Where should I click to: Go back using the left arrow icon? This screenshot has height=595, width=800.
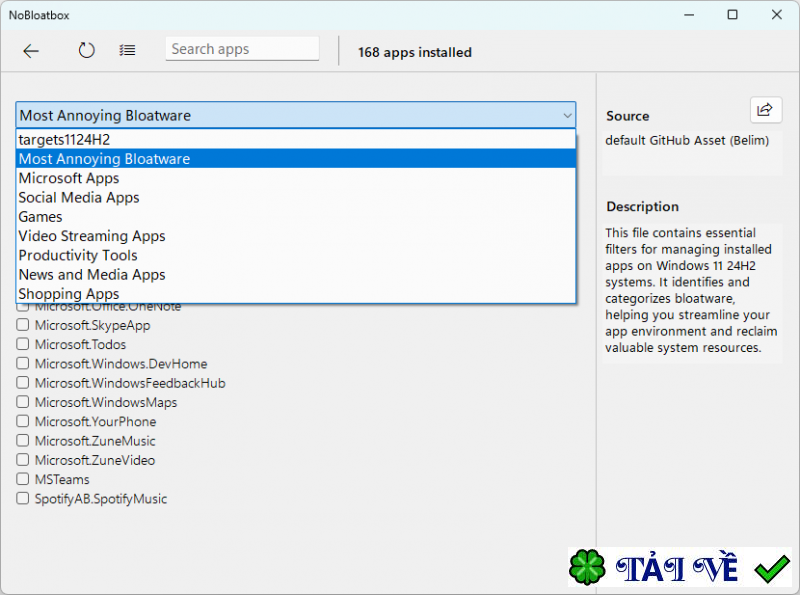click(31, 51)
